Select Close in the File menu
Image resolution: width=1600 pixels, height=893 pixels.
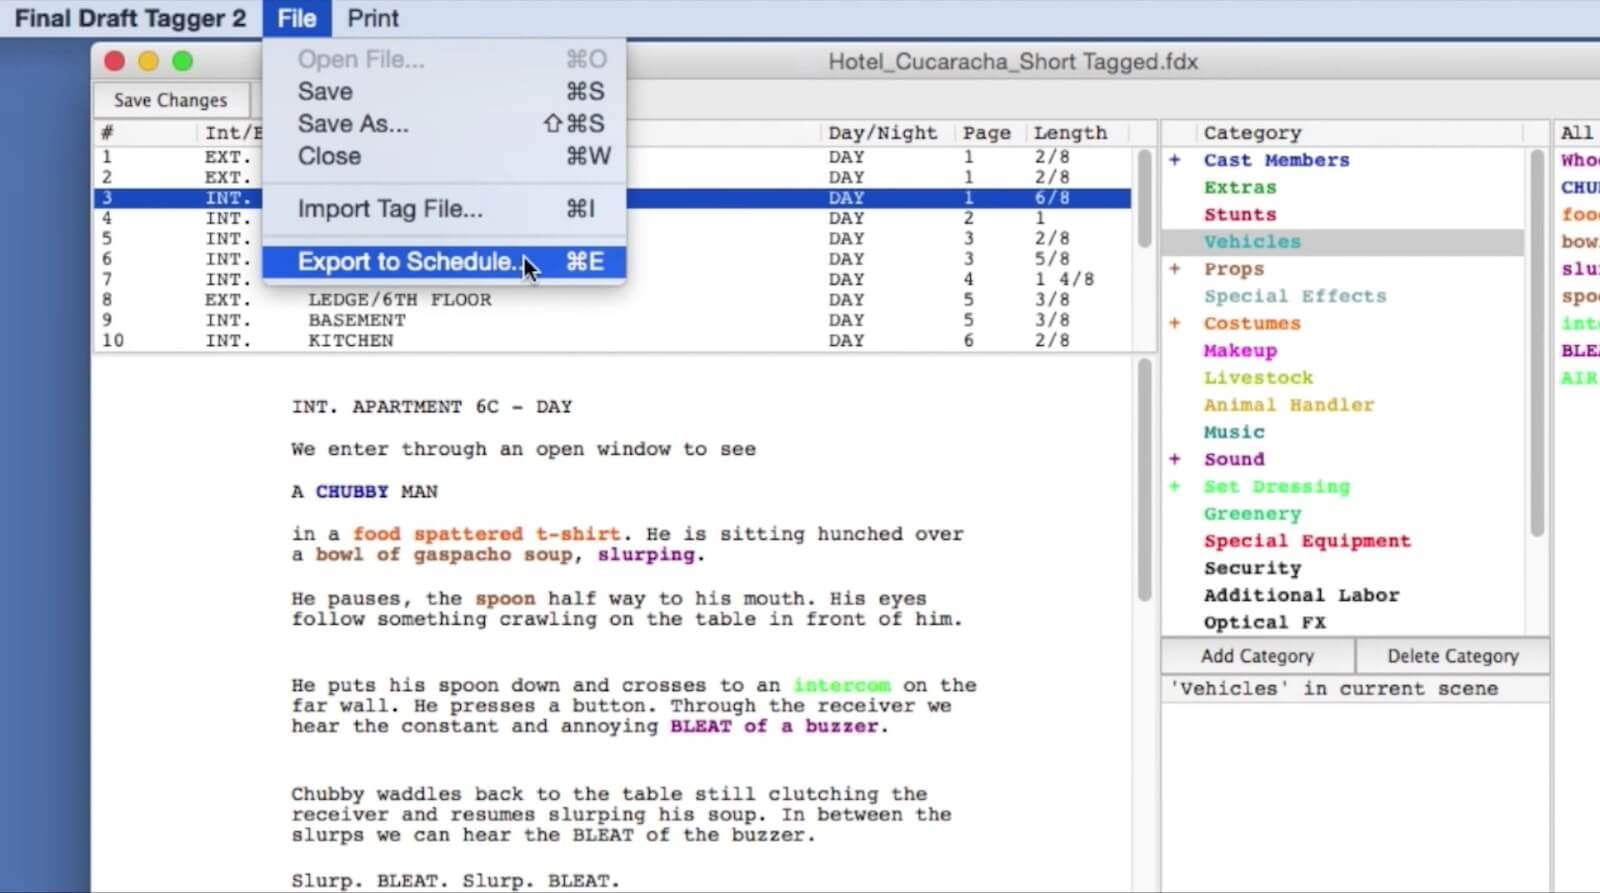[444, 156]
